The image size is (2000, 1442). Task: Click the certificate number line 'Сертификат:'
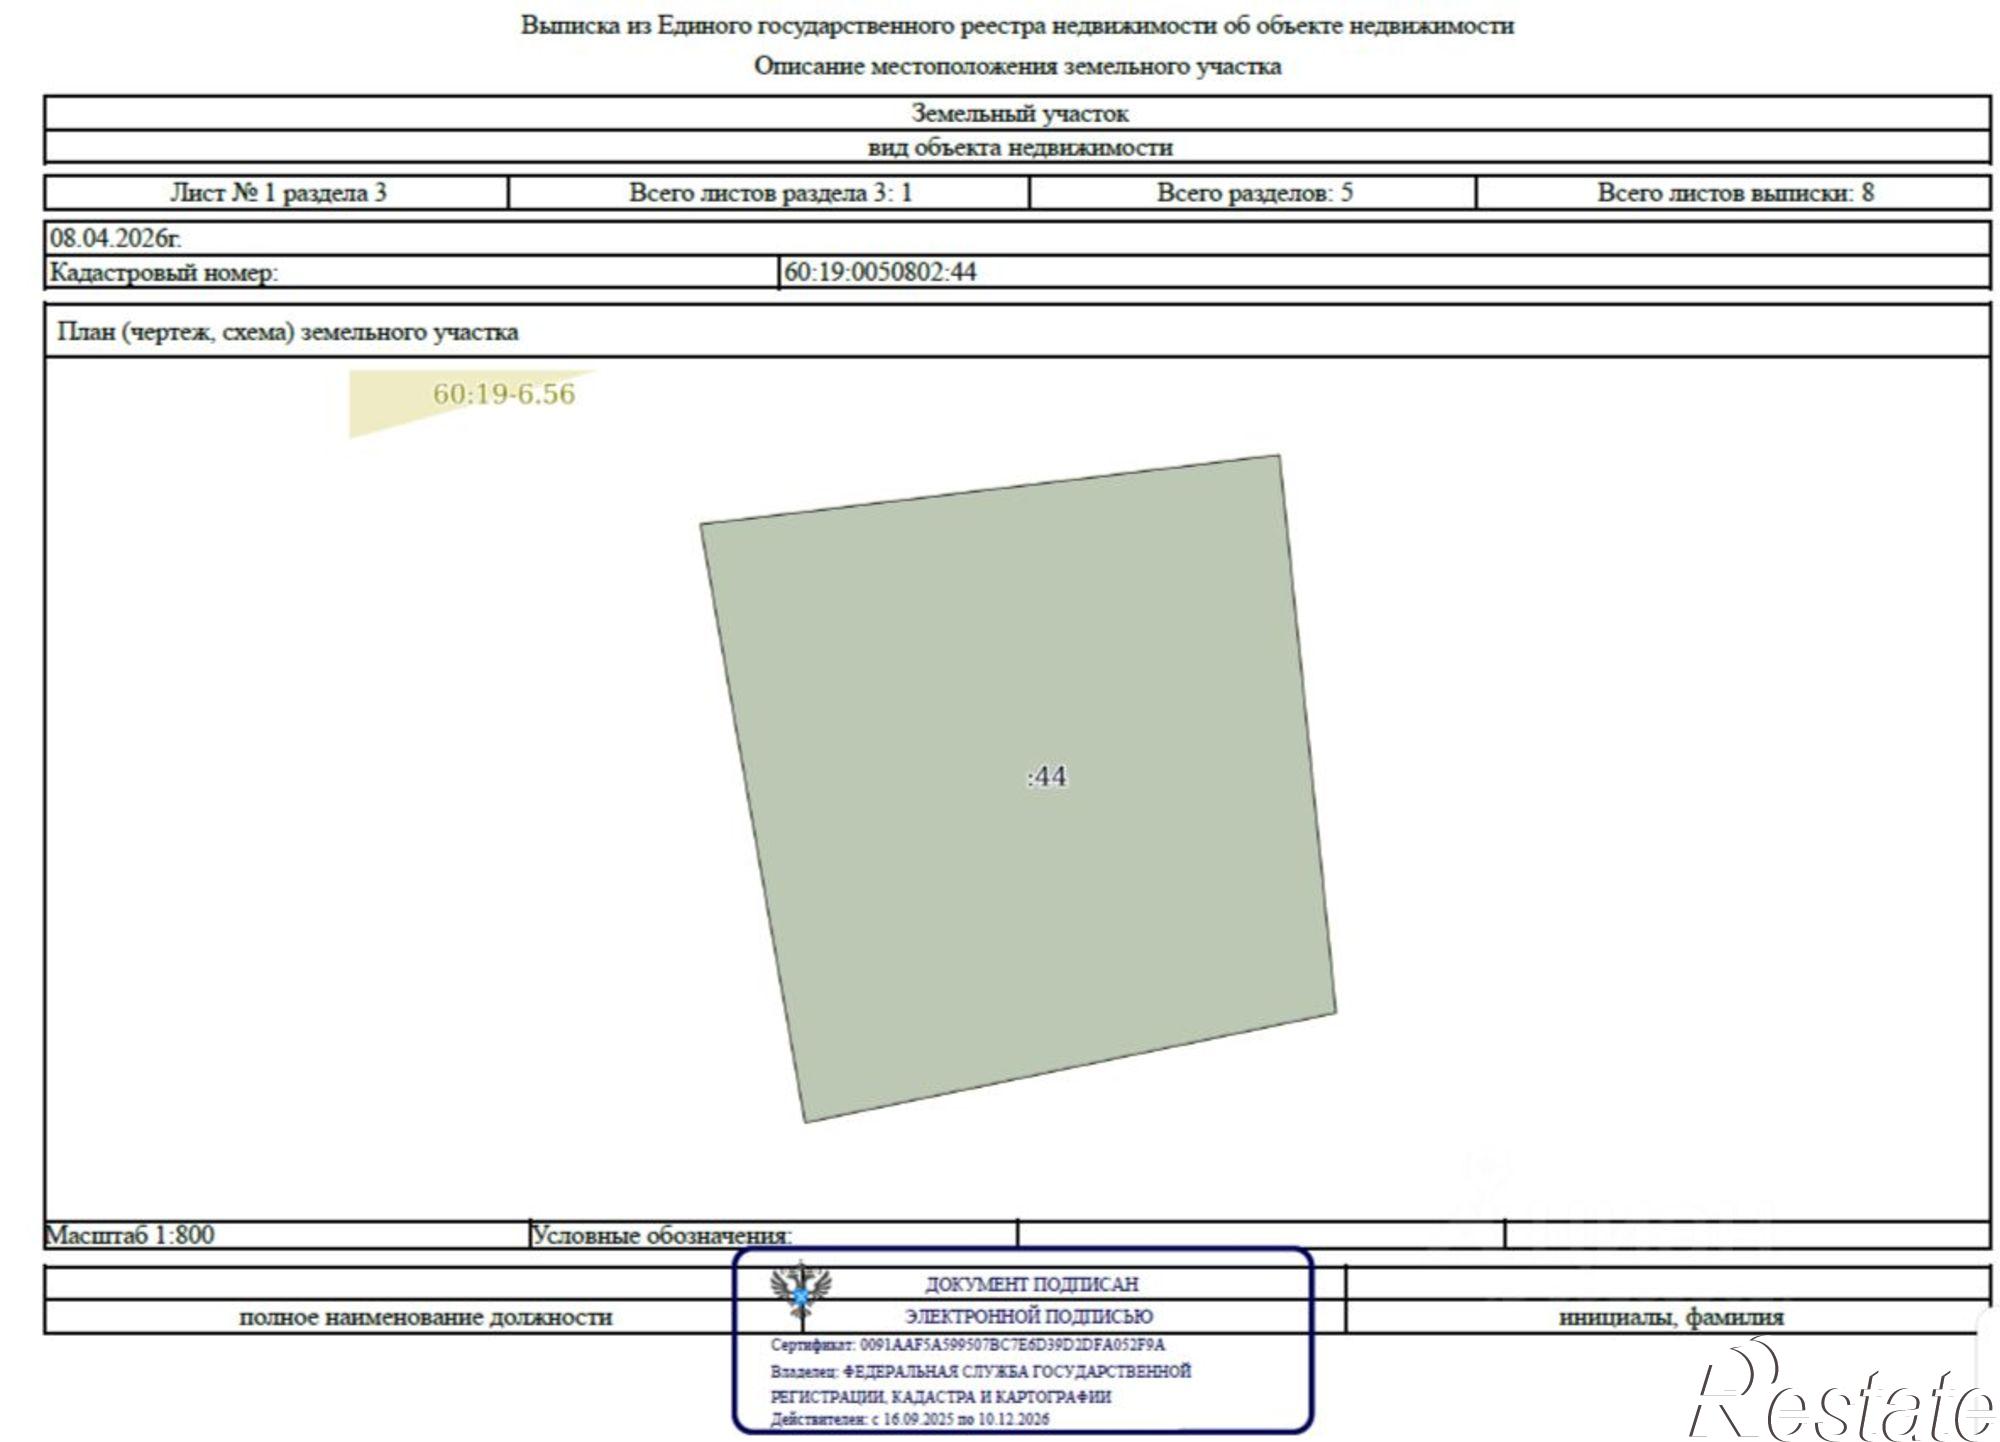click(967, 1345)
